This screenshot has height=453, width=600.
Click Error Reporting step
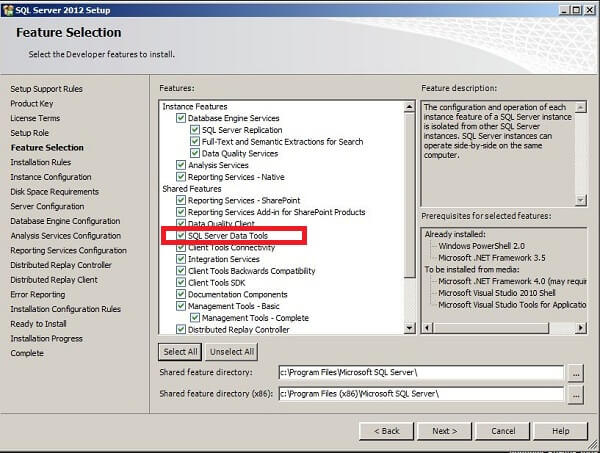click(38, 294)
